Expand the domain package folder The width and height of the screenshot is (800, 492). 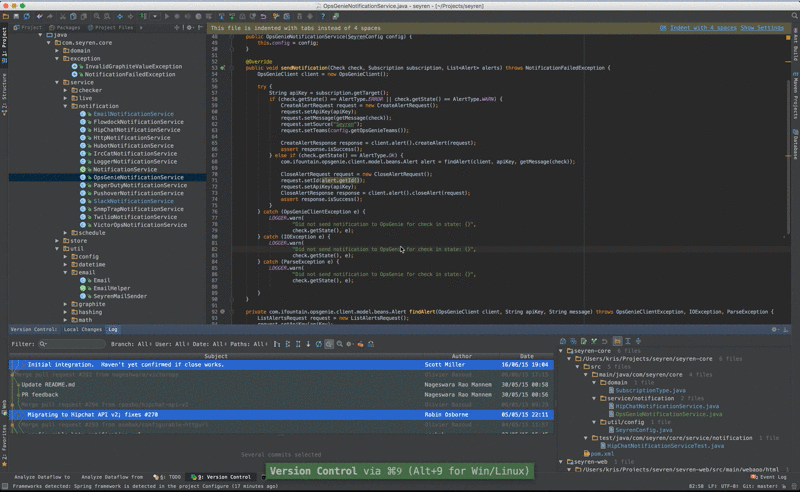[x=57, y=51]
